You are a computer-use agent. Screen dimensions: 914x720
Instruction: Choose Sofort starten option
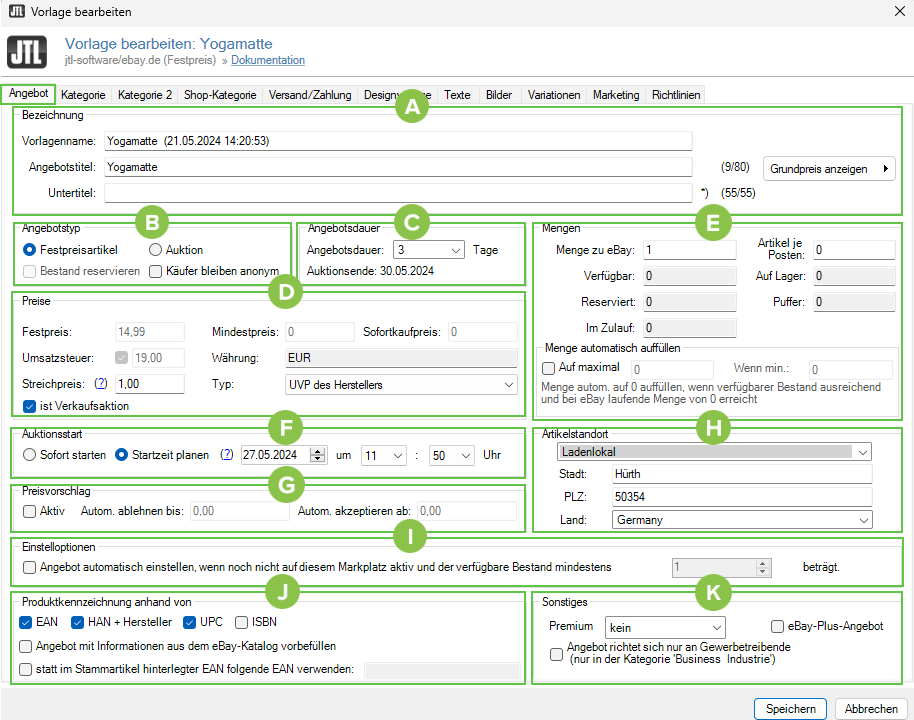(x=30, y=455)
